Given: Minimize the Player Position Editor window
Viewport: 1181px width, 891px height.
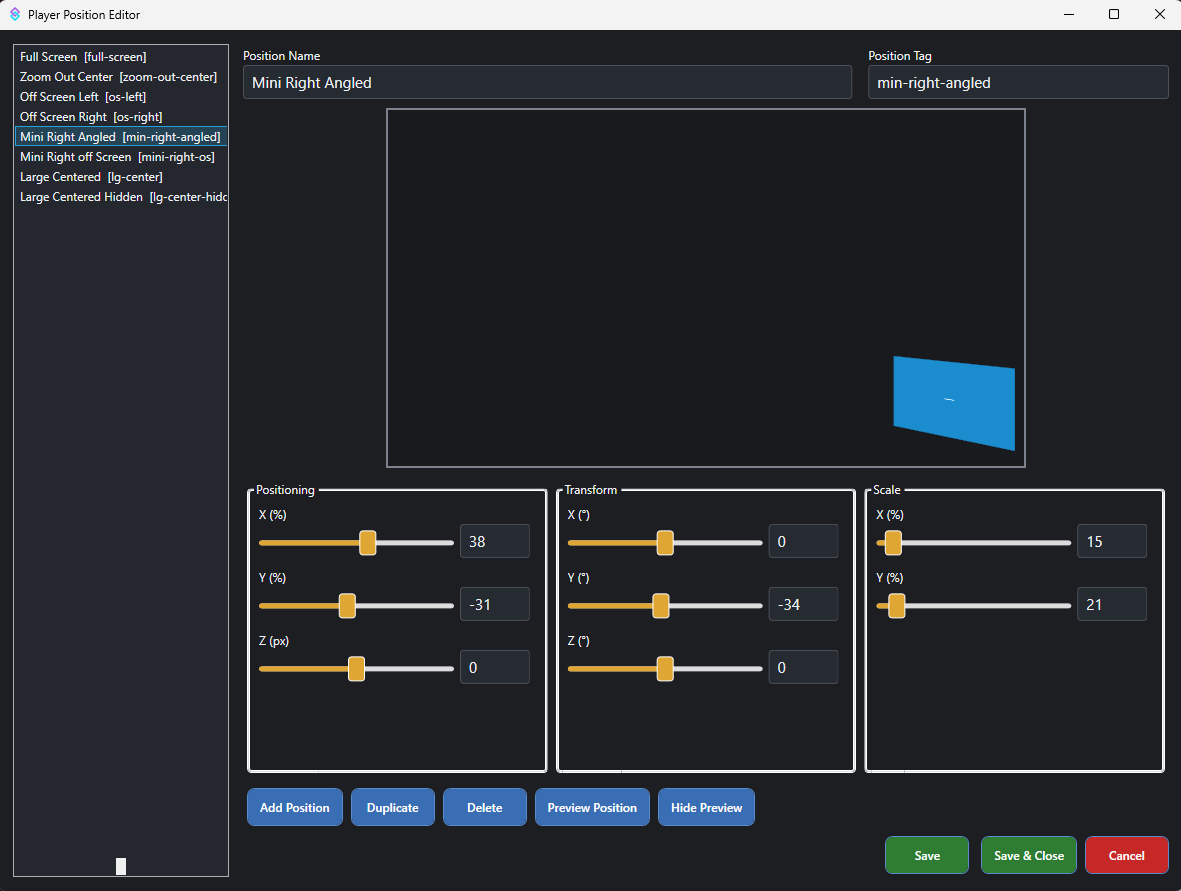Looking at the screenshot, I should coord(1069,14).
